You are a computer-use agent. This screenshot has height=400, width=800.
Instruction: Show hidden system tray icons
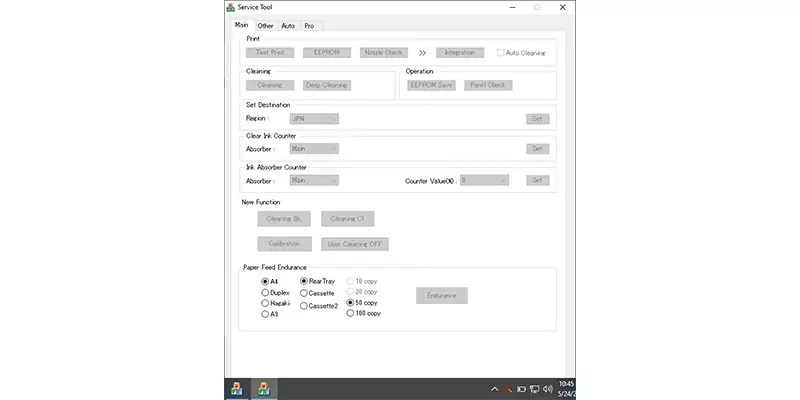(x=494, y=389)
